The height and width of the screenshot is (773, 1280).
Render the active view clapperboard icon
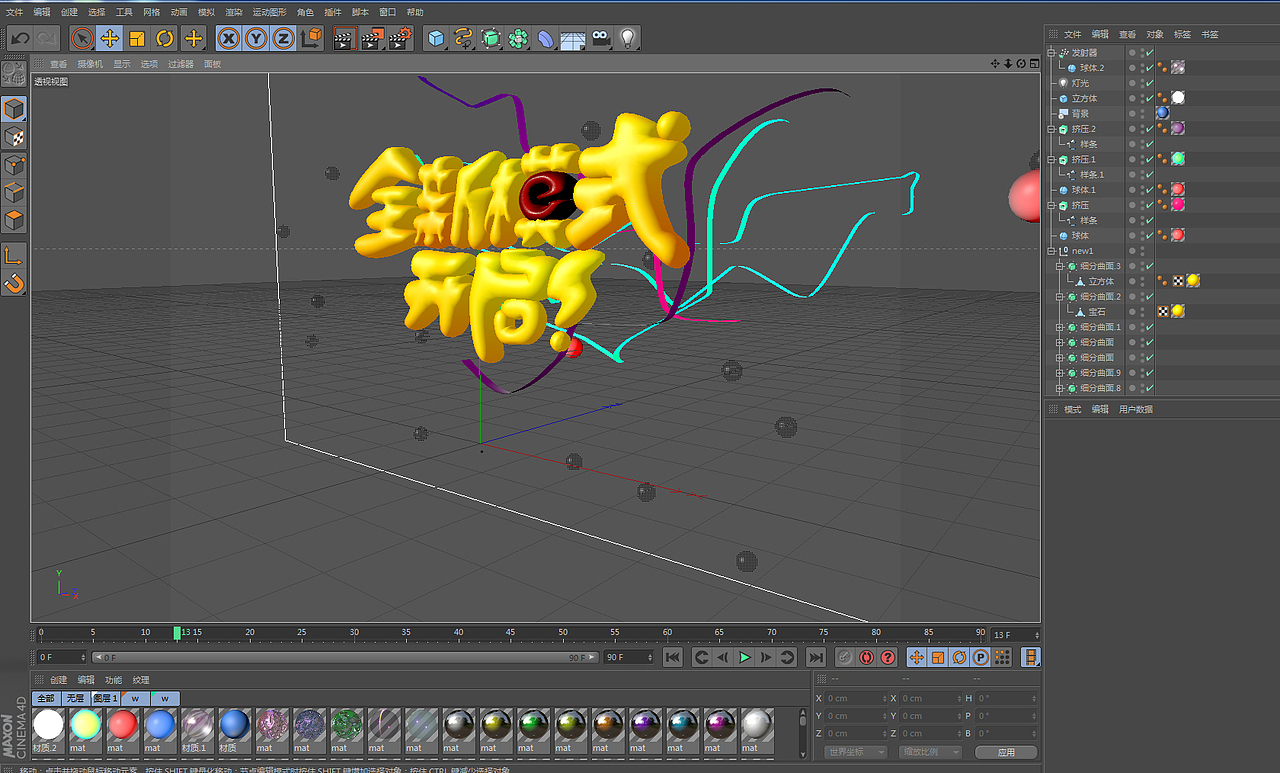click(x=344, y=39)
